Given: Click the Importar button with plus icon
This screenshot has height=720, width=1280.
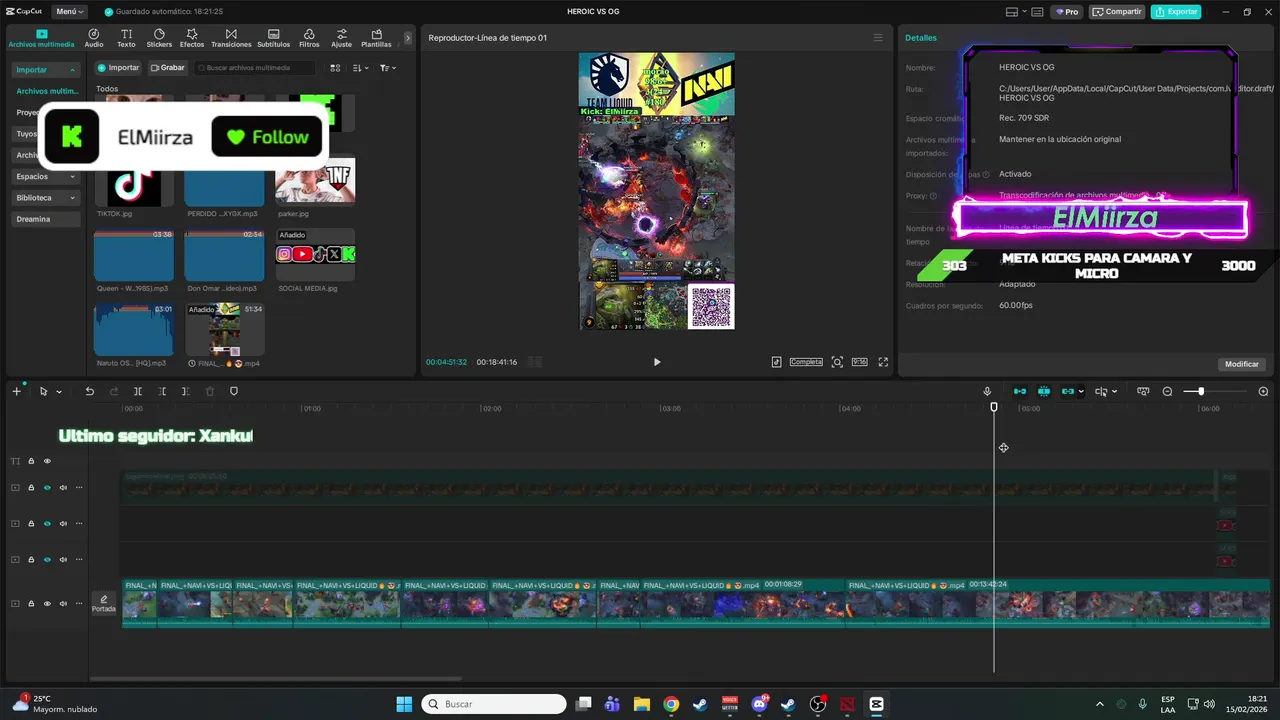Looking at the screenshot, I should point(118,68).
